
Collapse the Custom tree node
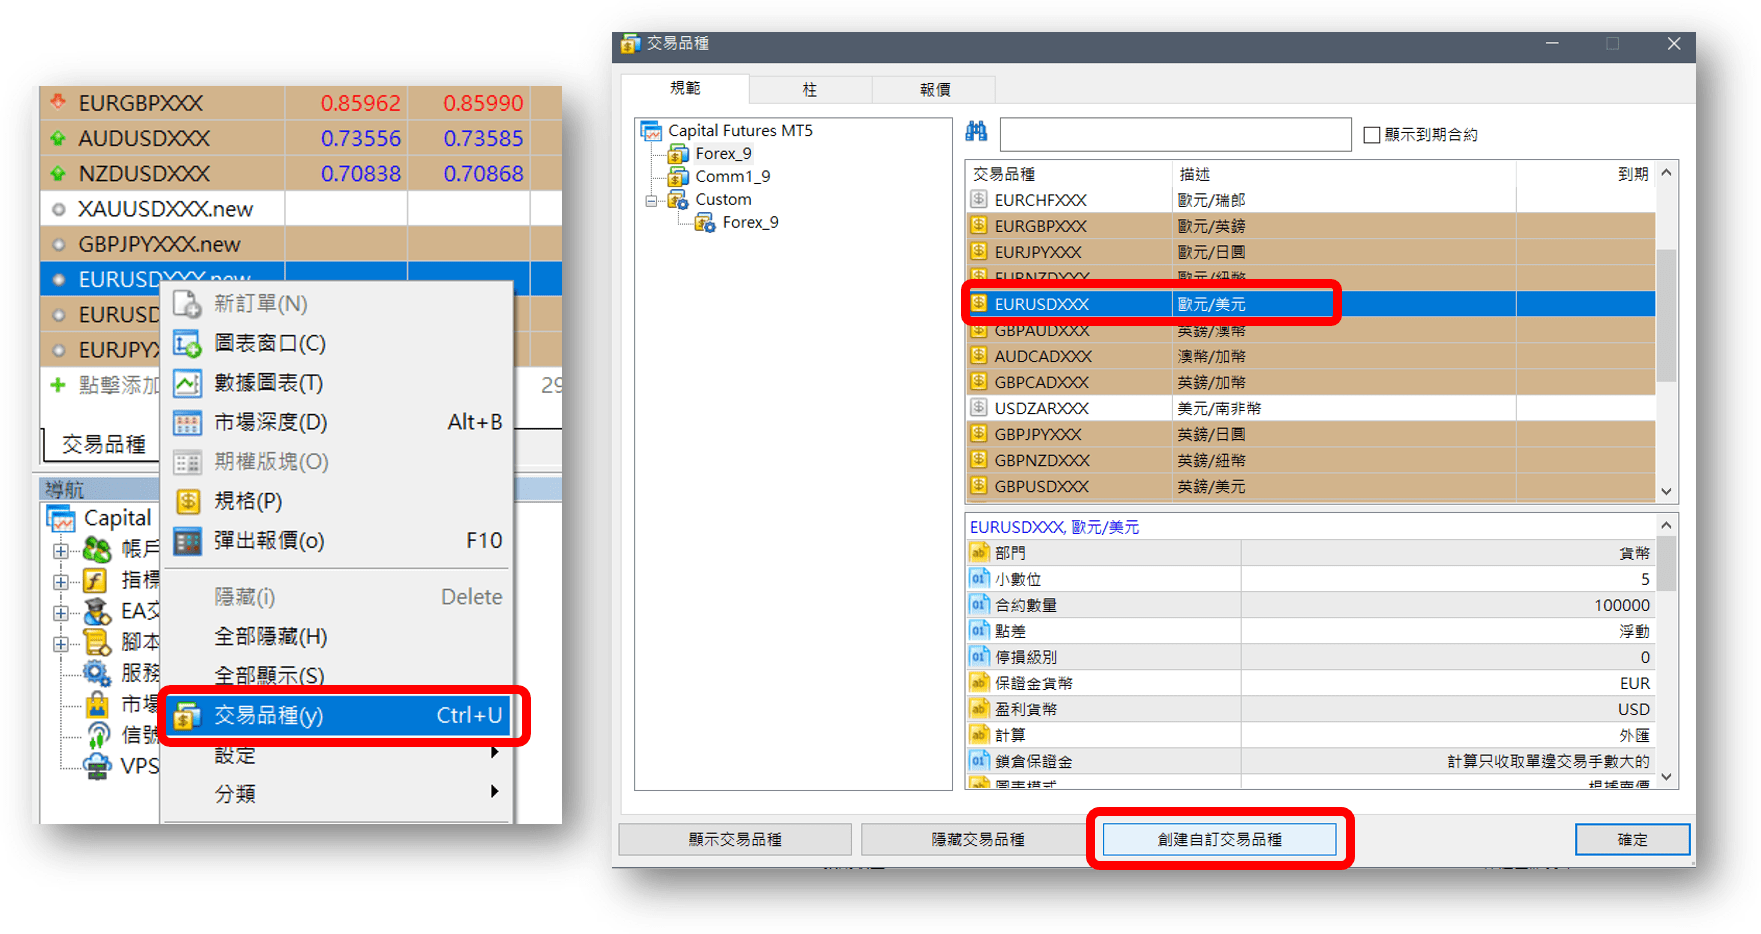pyautogui.click(x=652, y=200)
